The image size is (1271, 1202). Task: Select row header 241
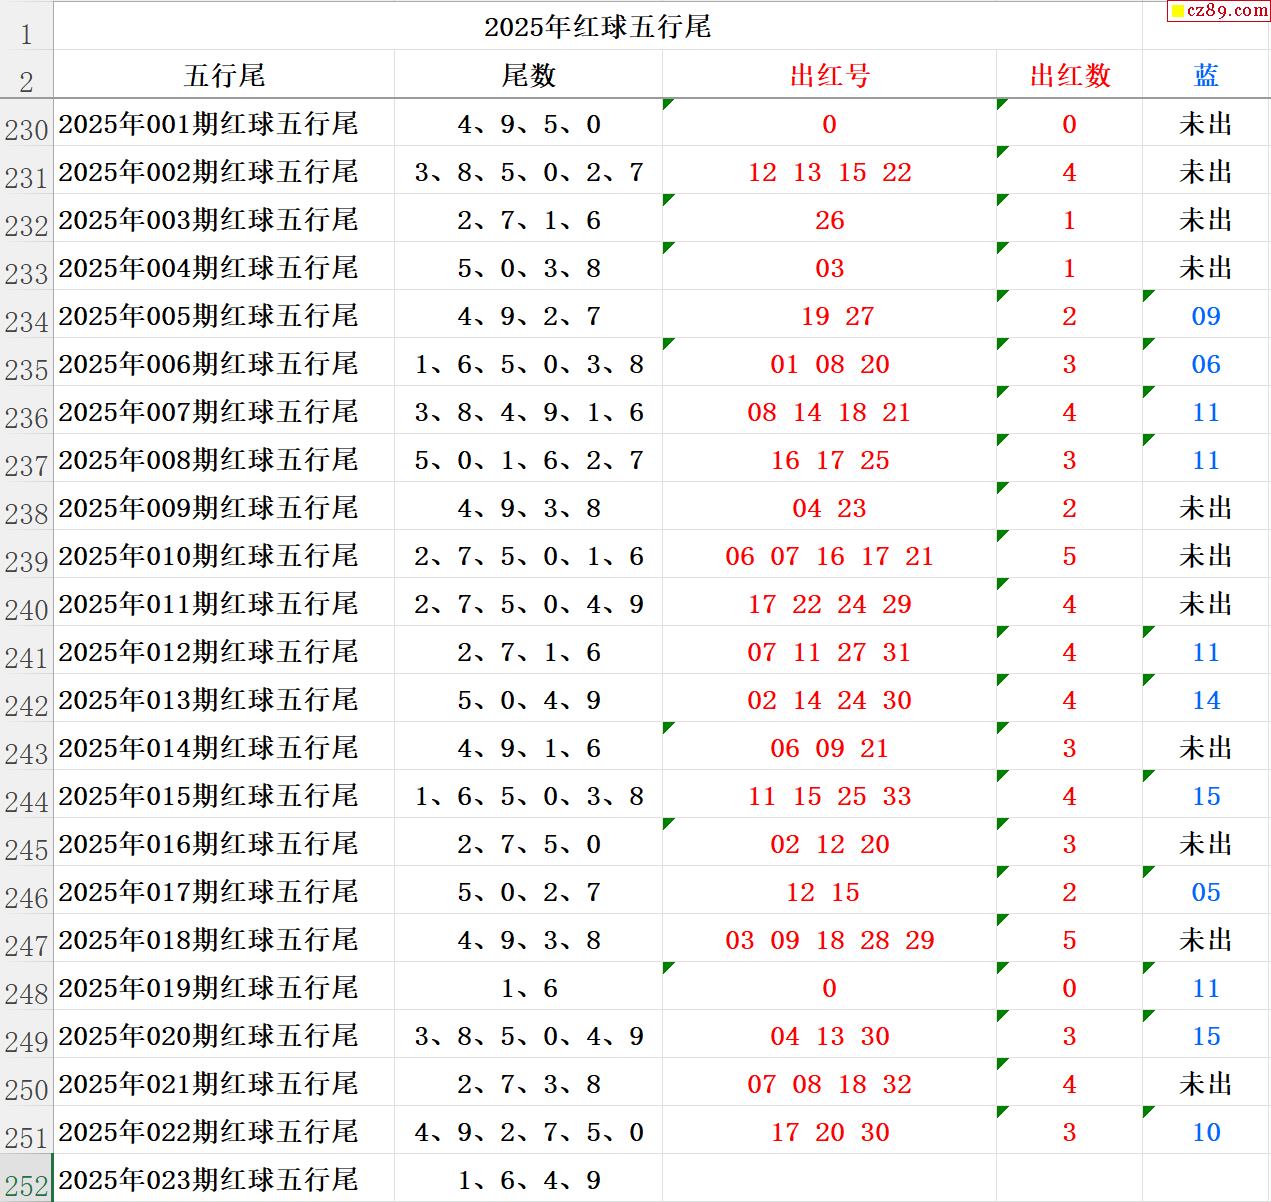pyautogui.click(x=26, y=653)
